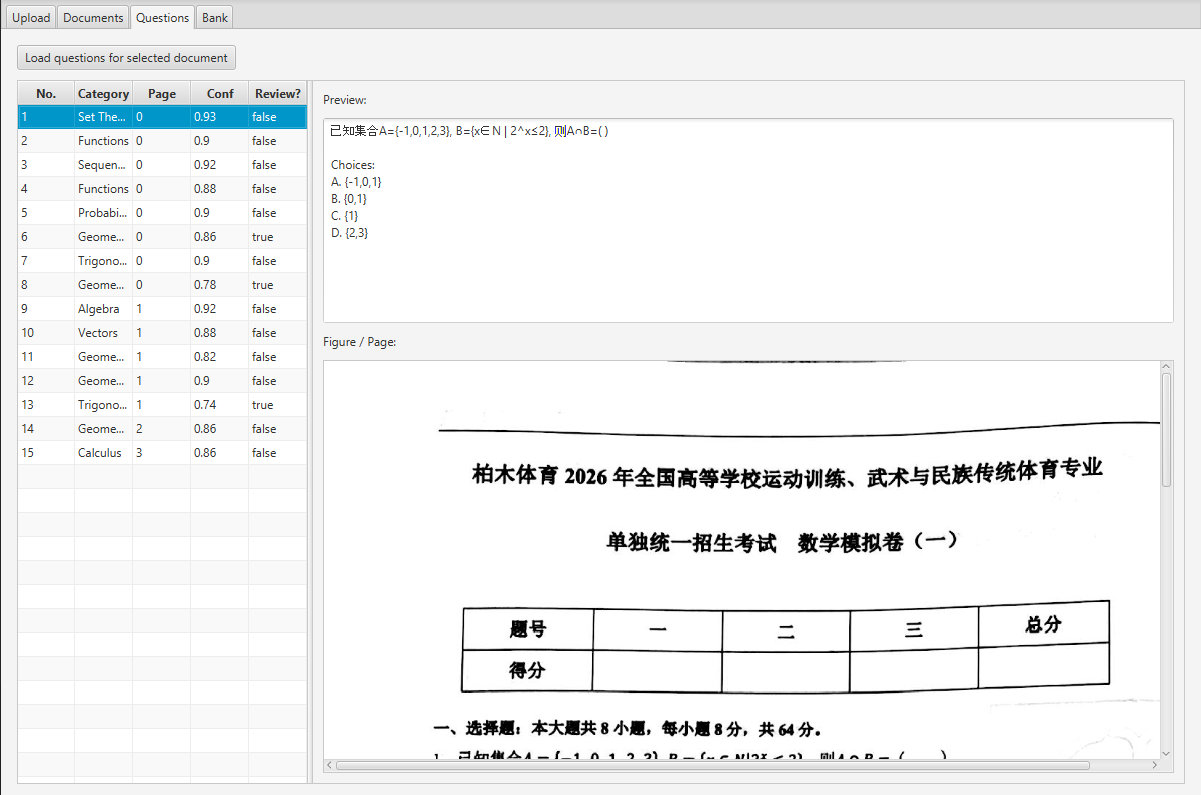Open the Documents tab
1201x795 pixels.
pyautogui.click(x=93, y=17)
